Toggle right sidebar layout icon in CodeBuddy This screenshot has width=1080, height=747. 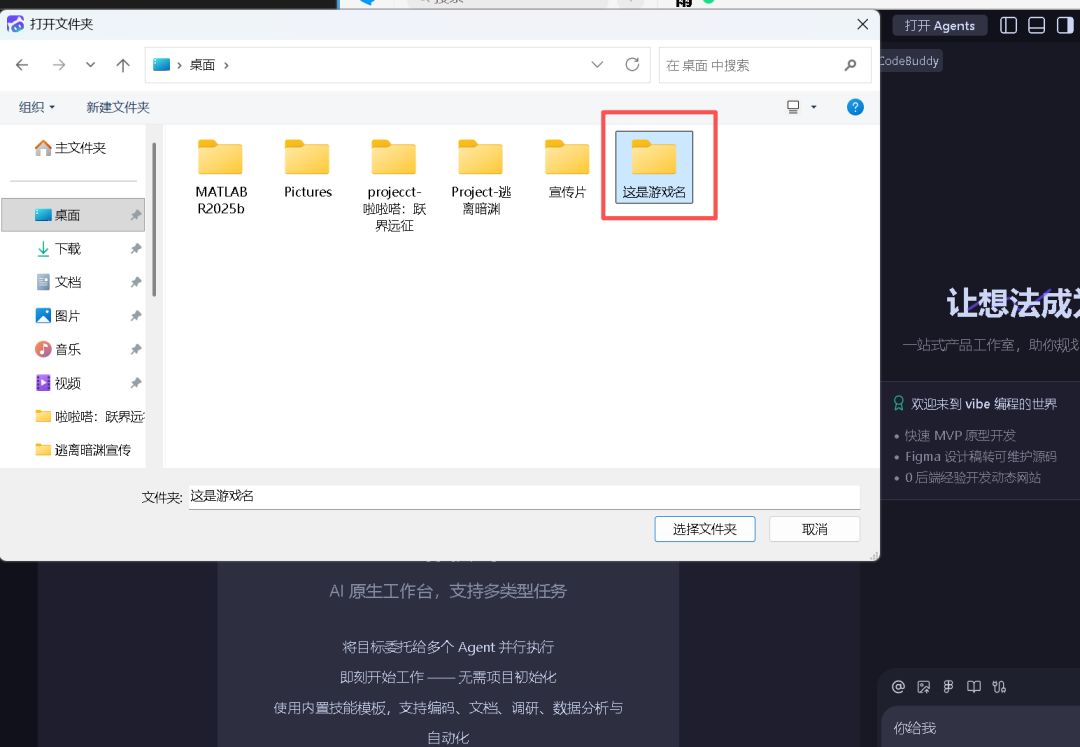pos(1065,25)
